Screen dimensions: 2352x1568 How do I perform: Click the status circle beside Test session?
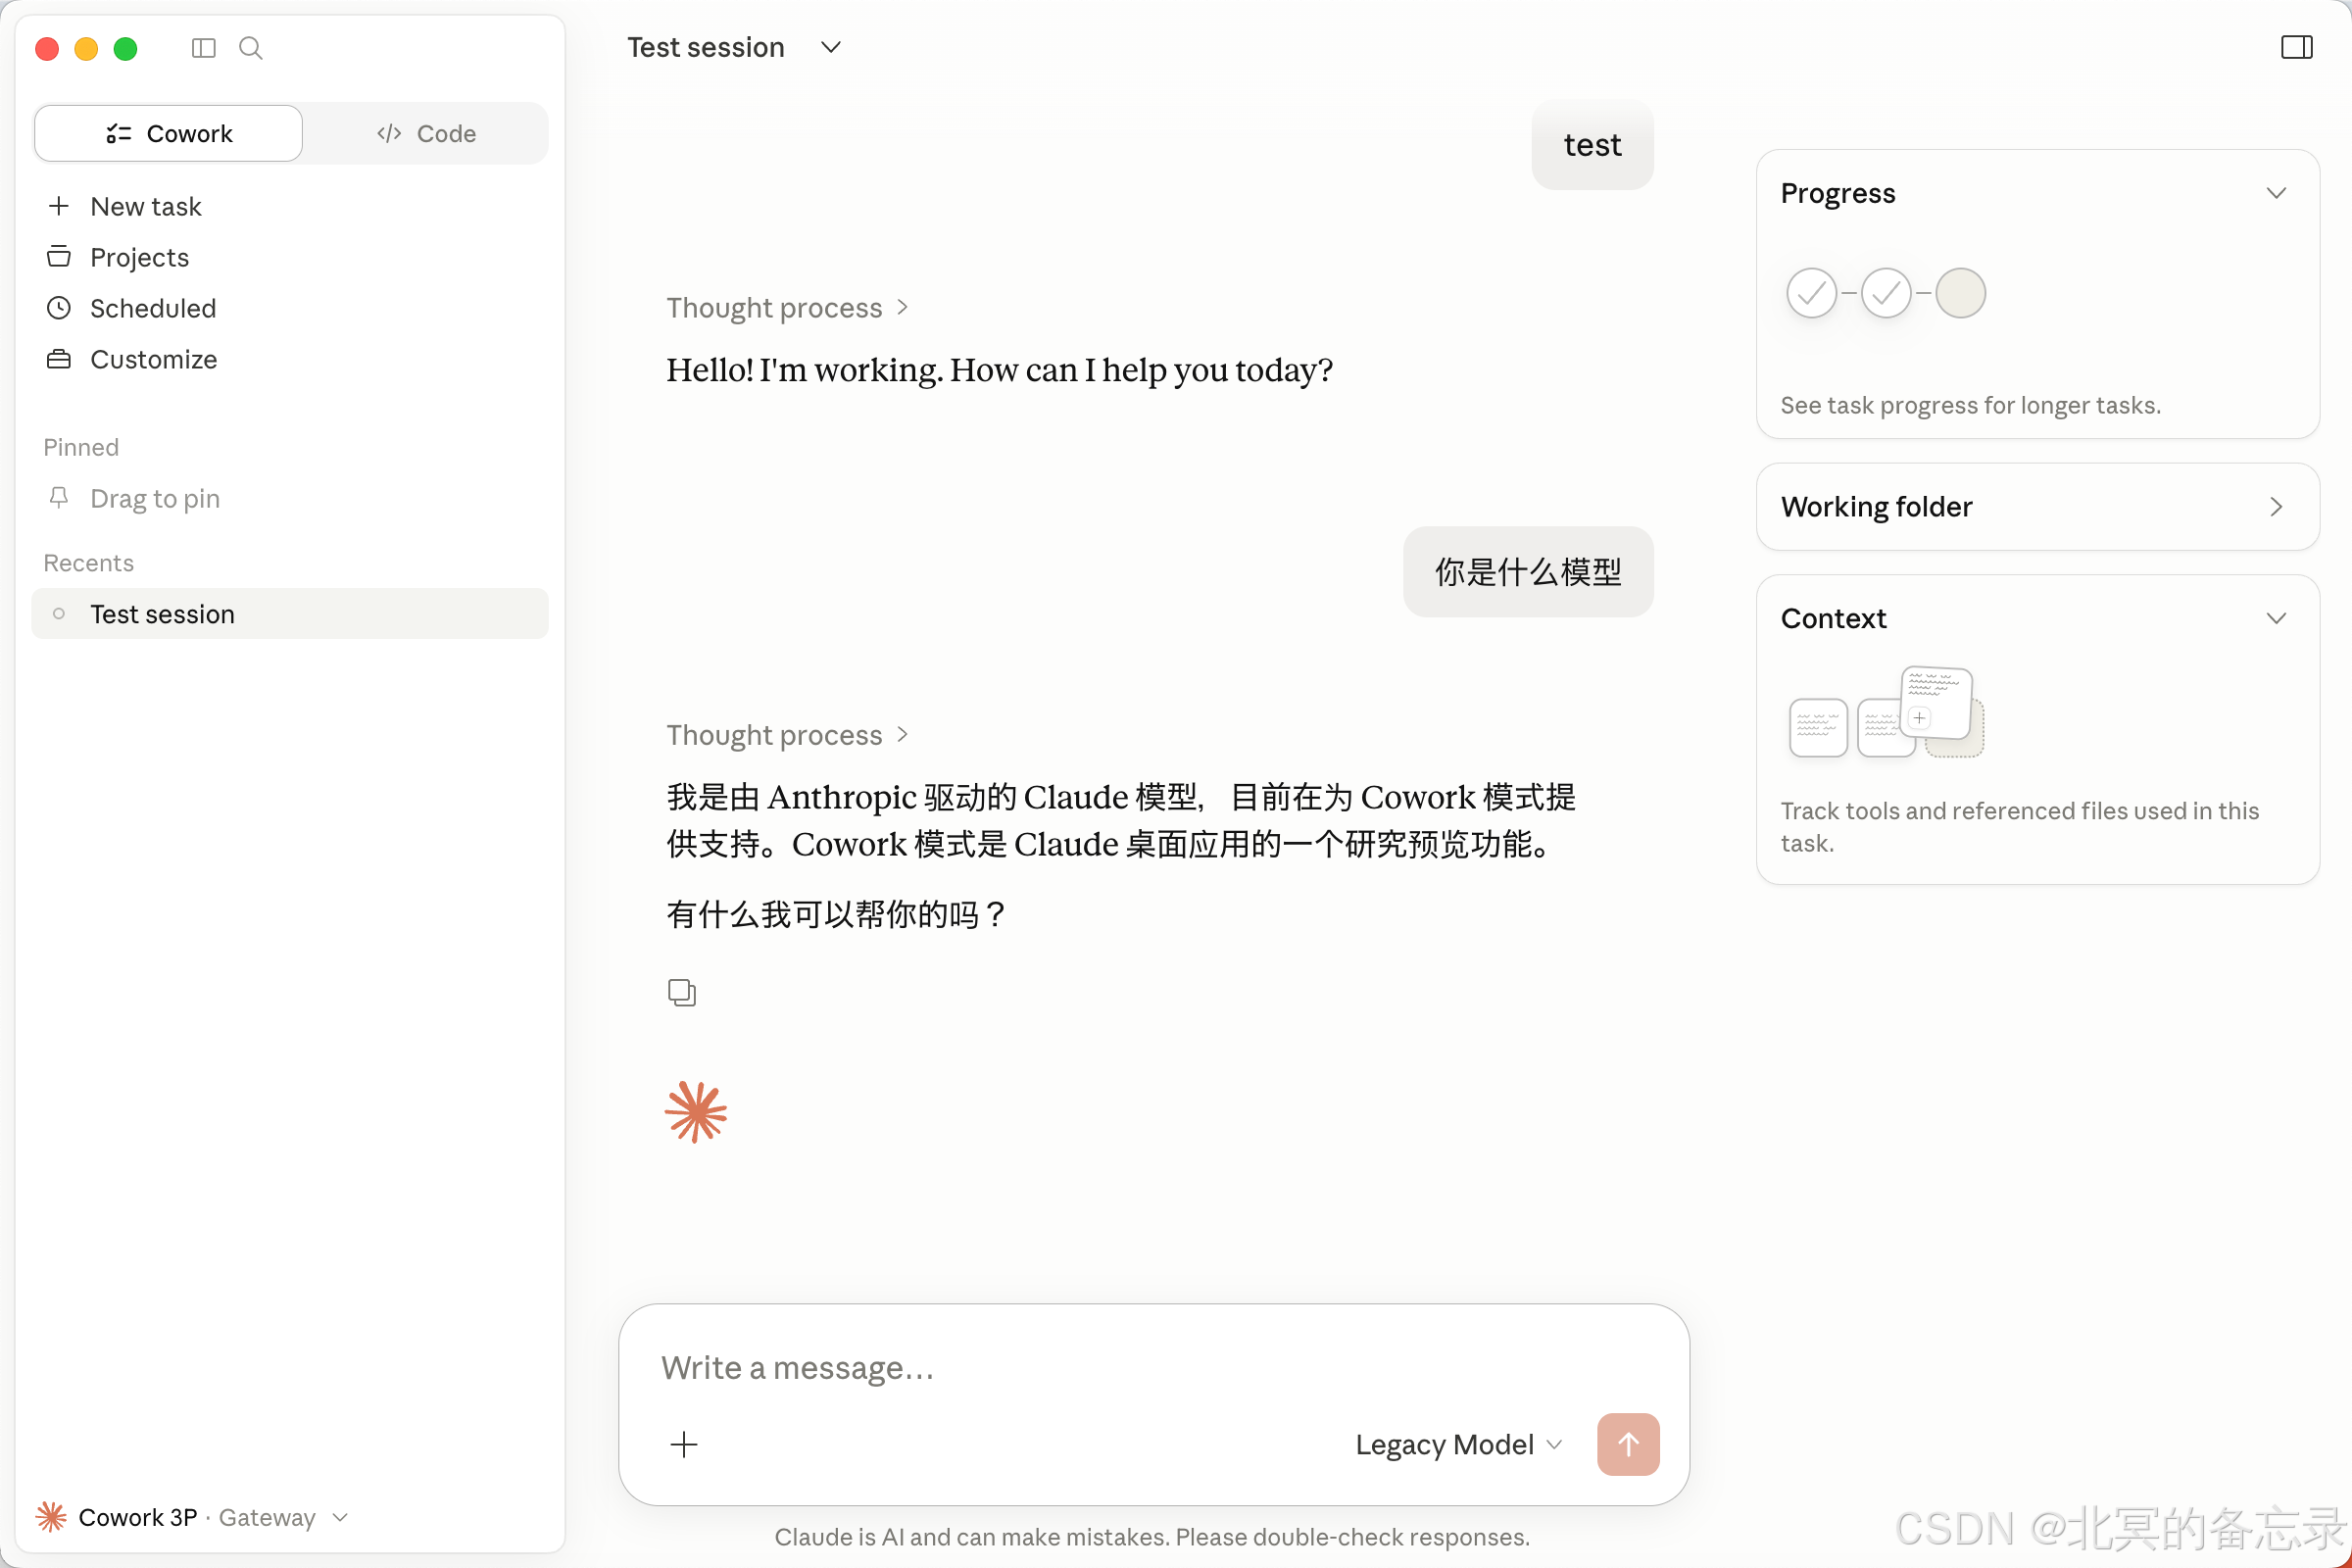pyautogui.click(x=59, y=614)
